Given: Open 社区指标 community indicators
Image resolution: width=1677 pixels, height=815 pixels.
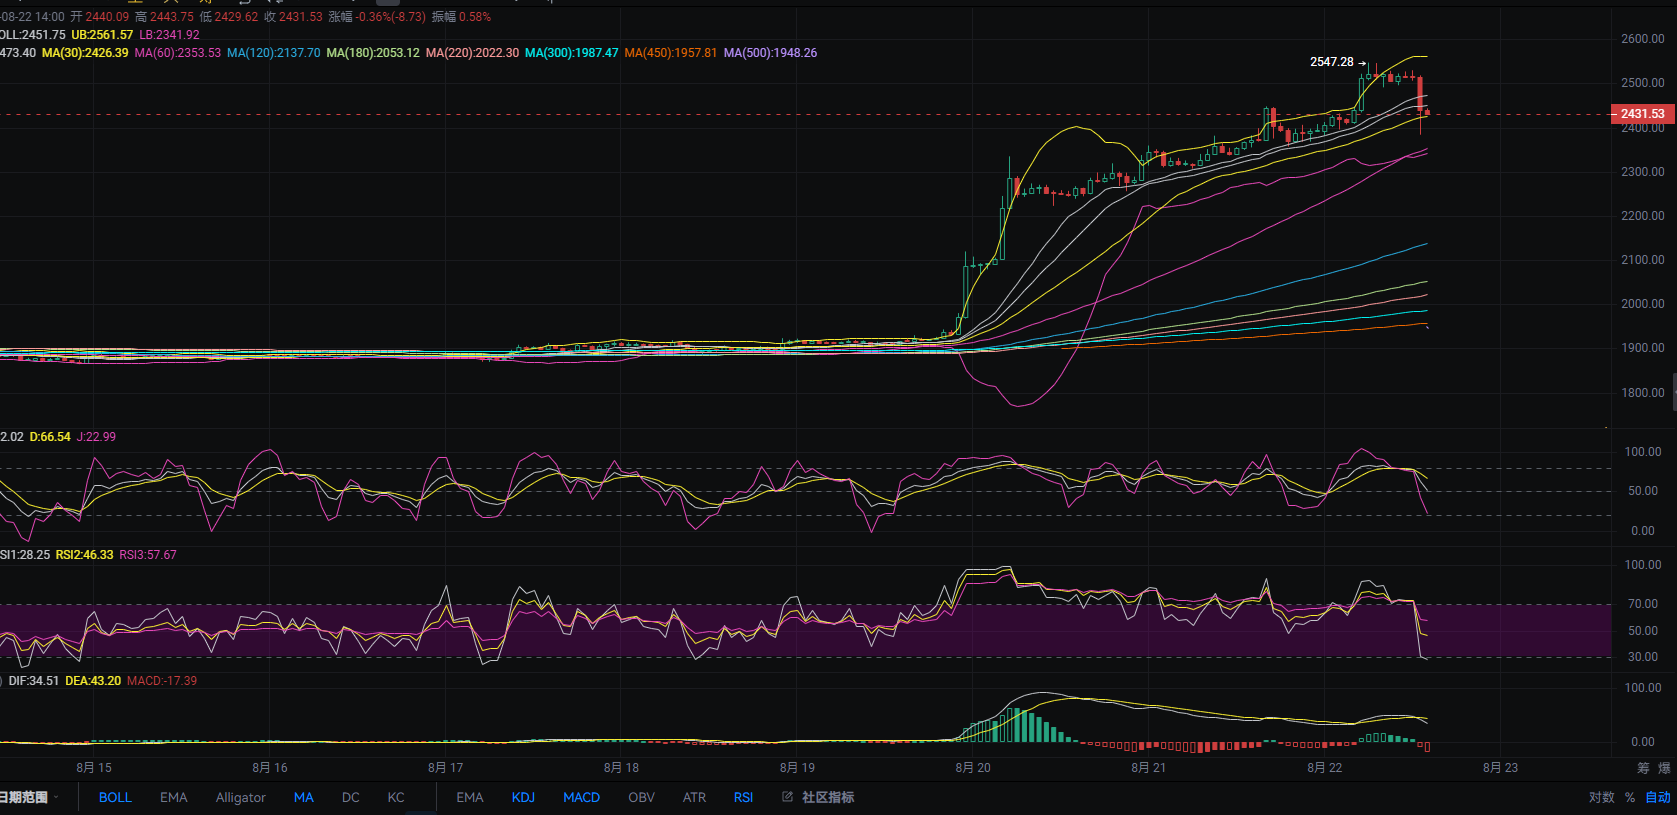Looking at the screenshot, I should [x=828, y=797].
